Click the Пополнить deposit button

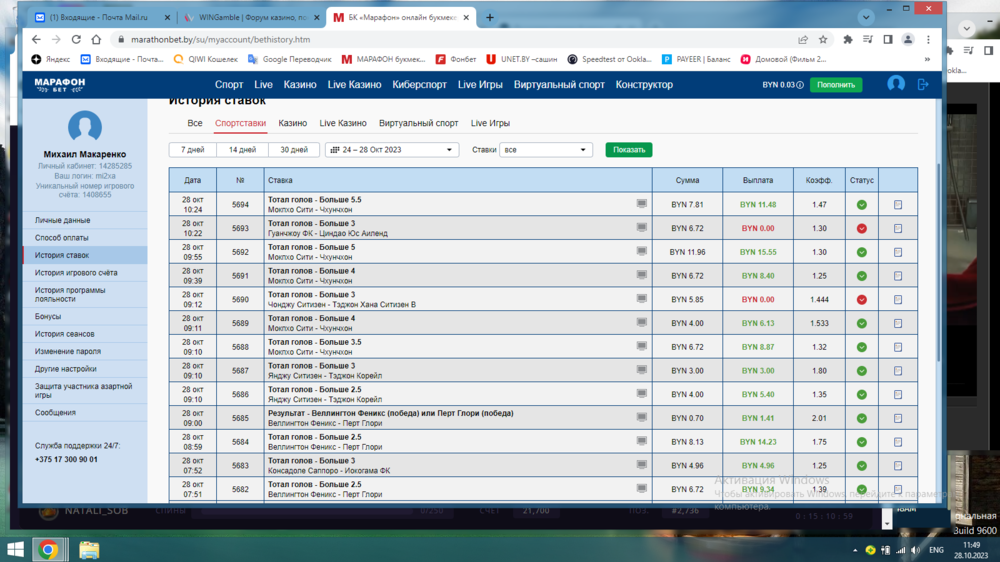836,85
